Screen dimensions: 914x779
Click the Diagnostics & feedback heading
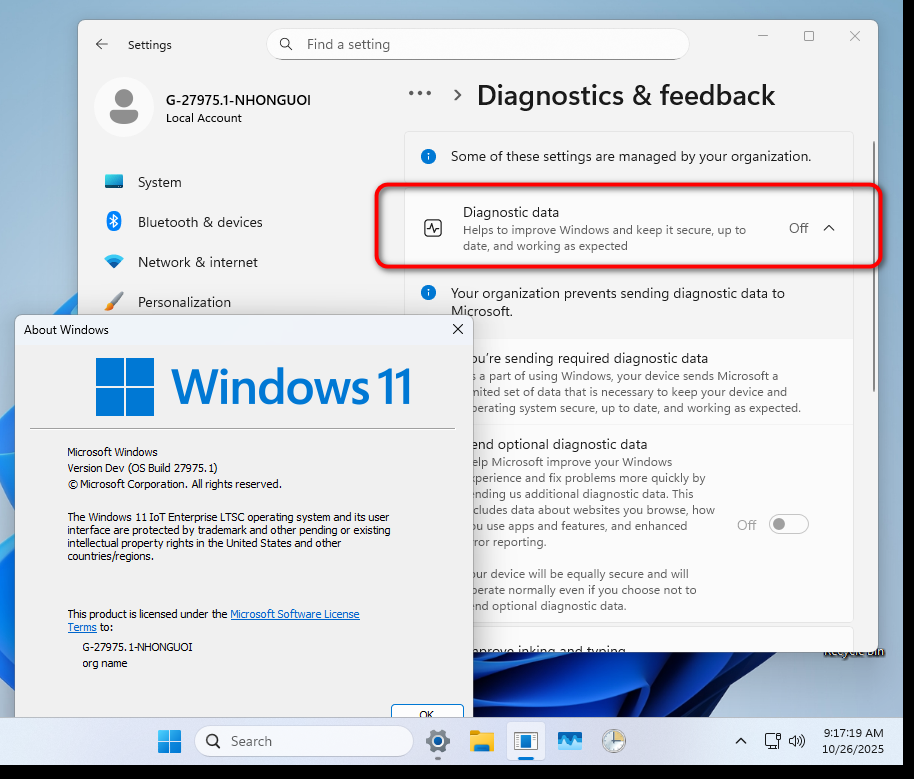[x=626, y=95]
